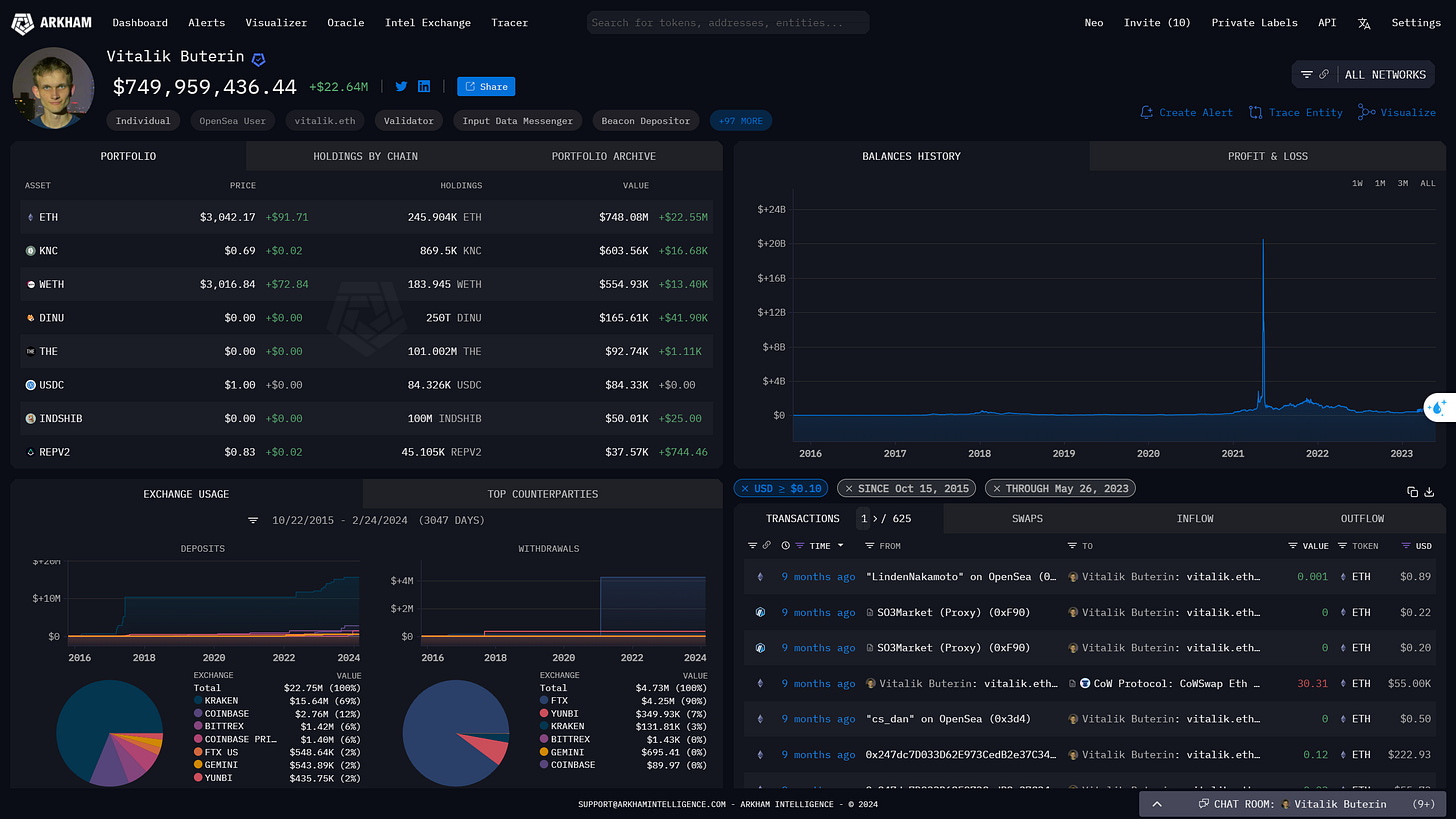Open Intel Exchange in top navigation
The width and height of the screenshot is (1456, 819).
point(428,22)
